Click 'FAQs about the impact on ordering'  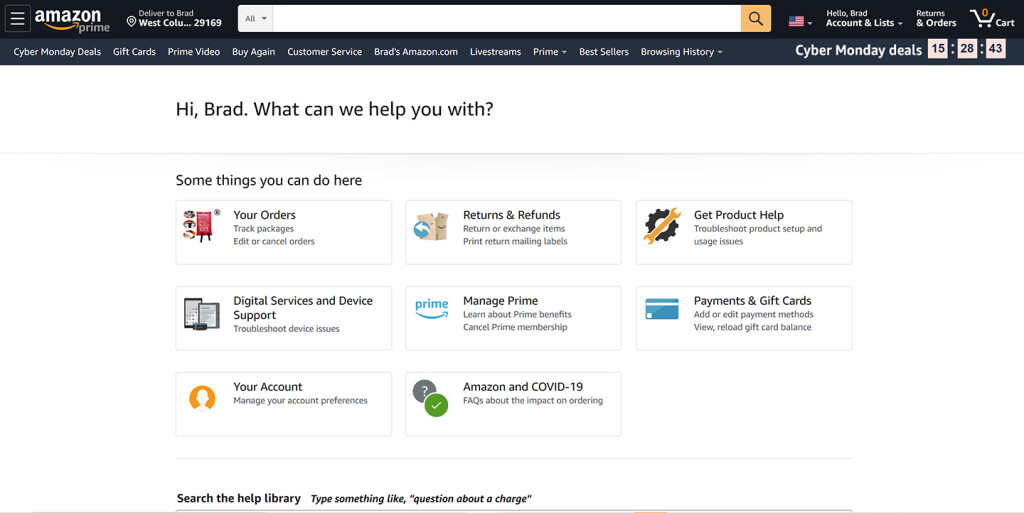point(533,401)
